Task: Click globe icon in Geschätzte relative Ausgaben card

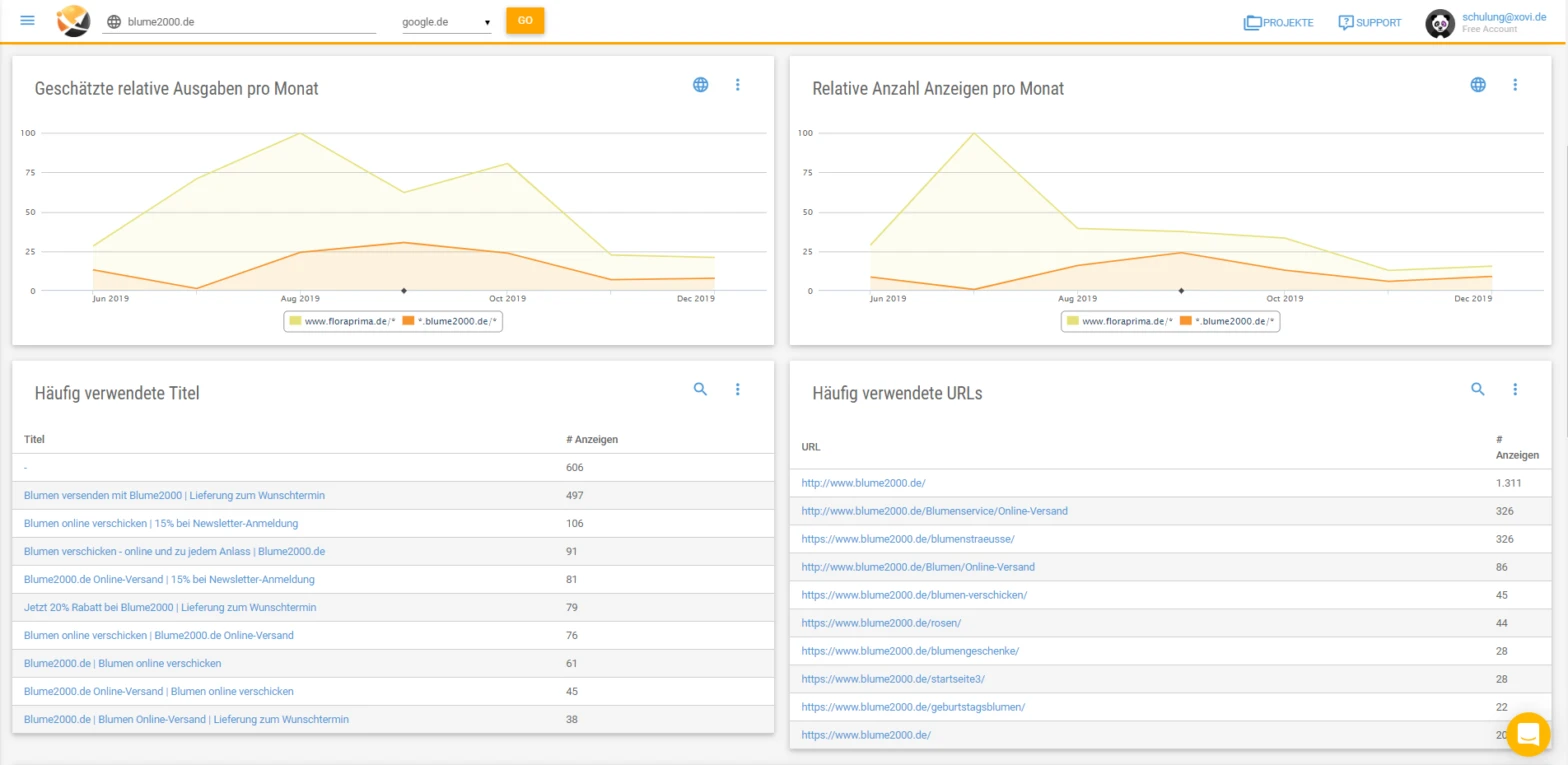Action: 701,85
